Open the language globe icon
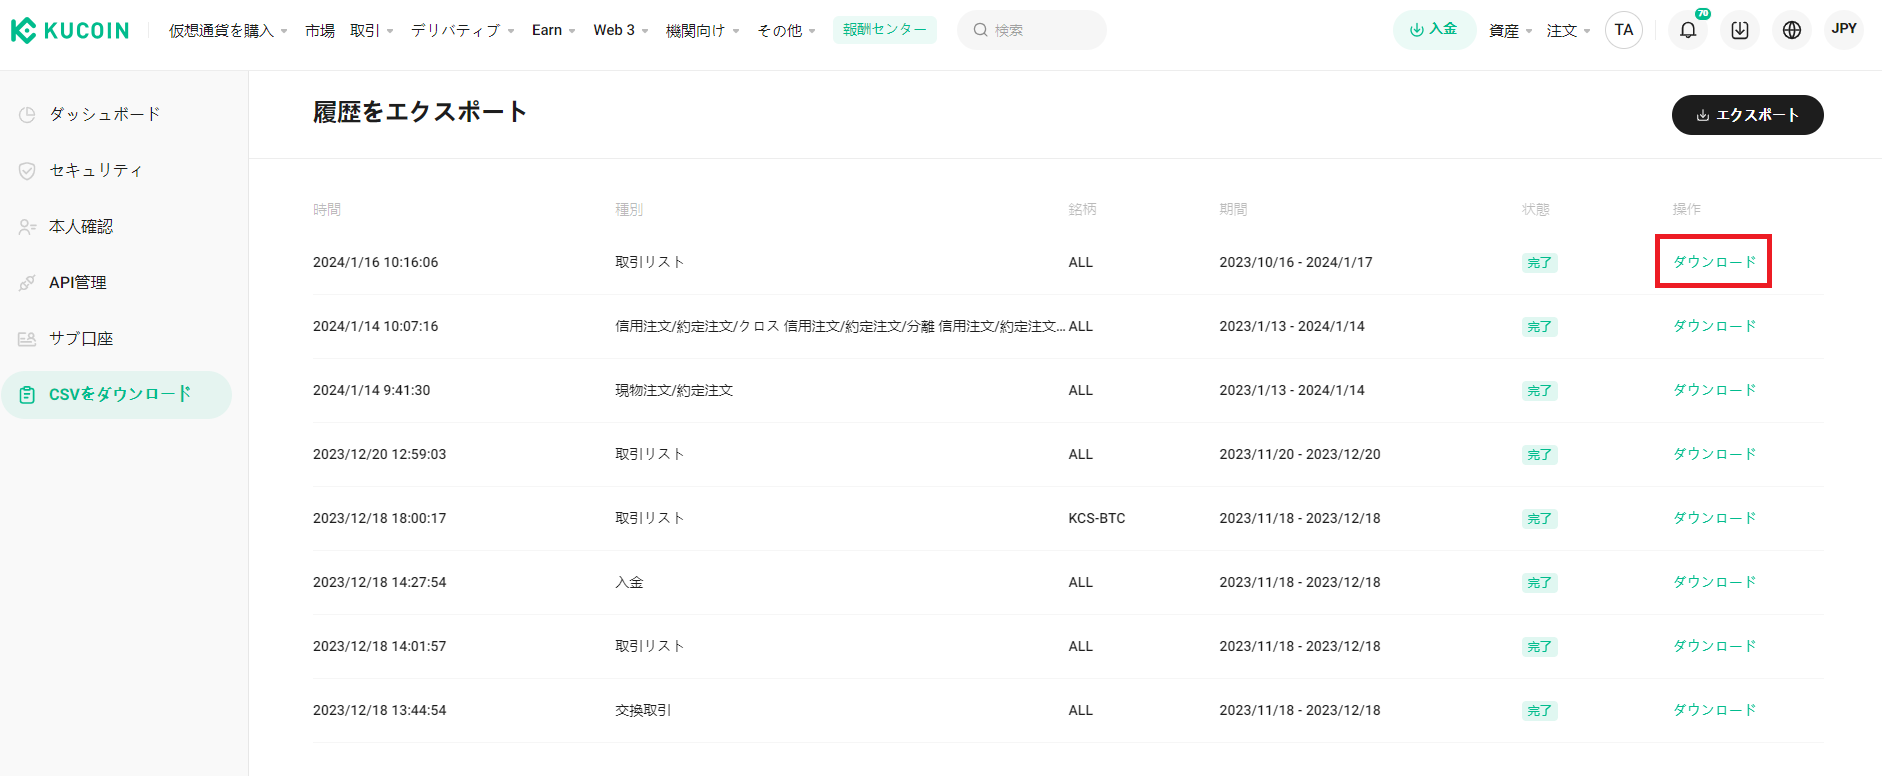 point(1792,30)
